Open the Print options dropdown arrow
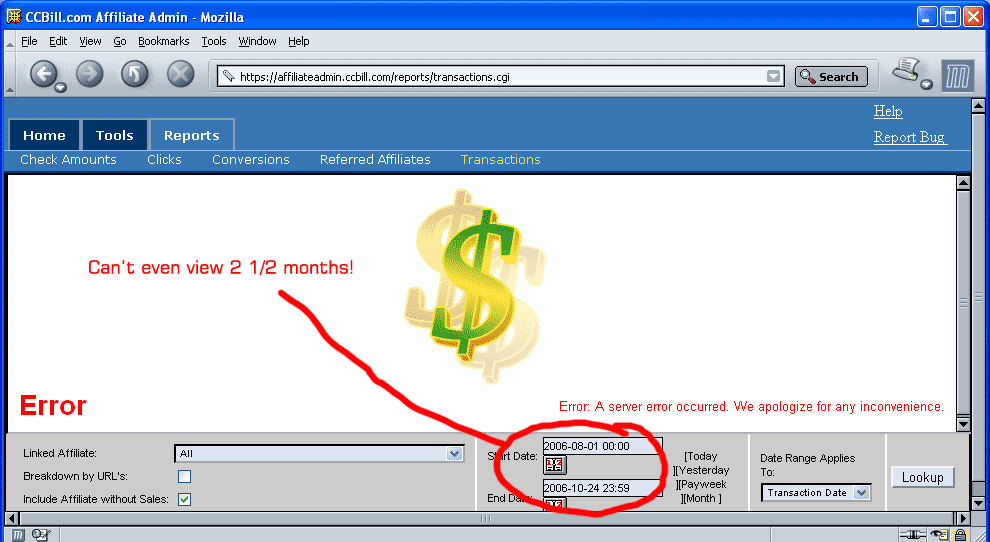Viewport: 990px width, 542px height. tap(926, 85)
